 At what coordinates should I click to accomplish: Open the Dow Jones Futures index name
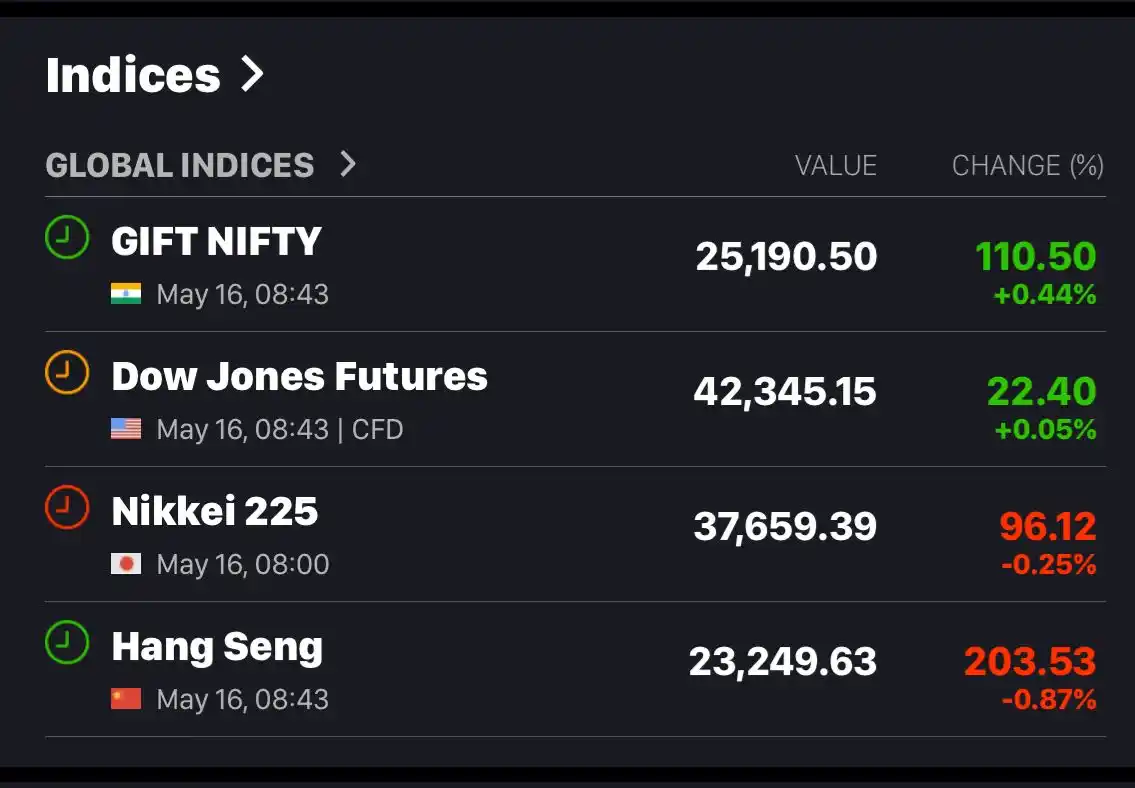pyautogui.click(x=300, y=376)
